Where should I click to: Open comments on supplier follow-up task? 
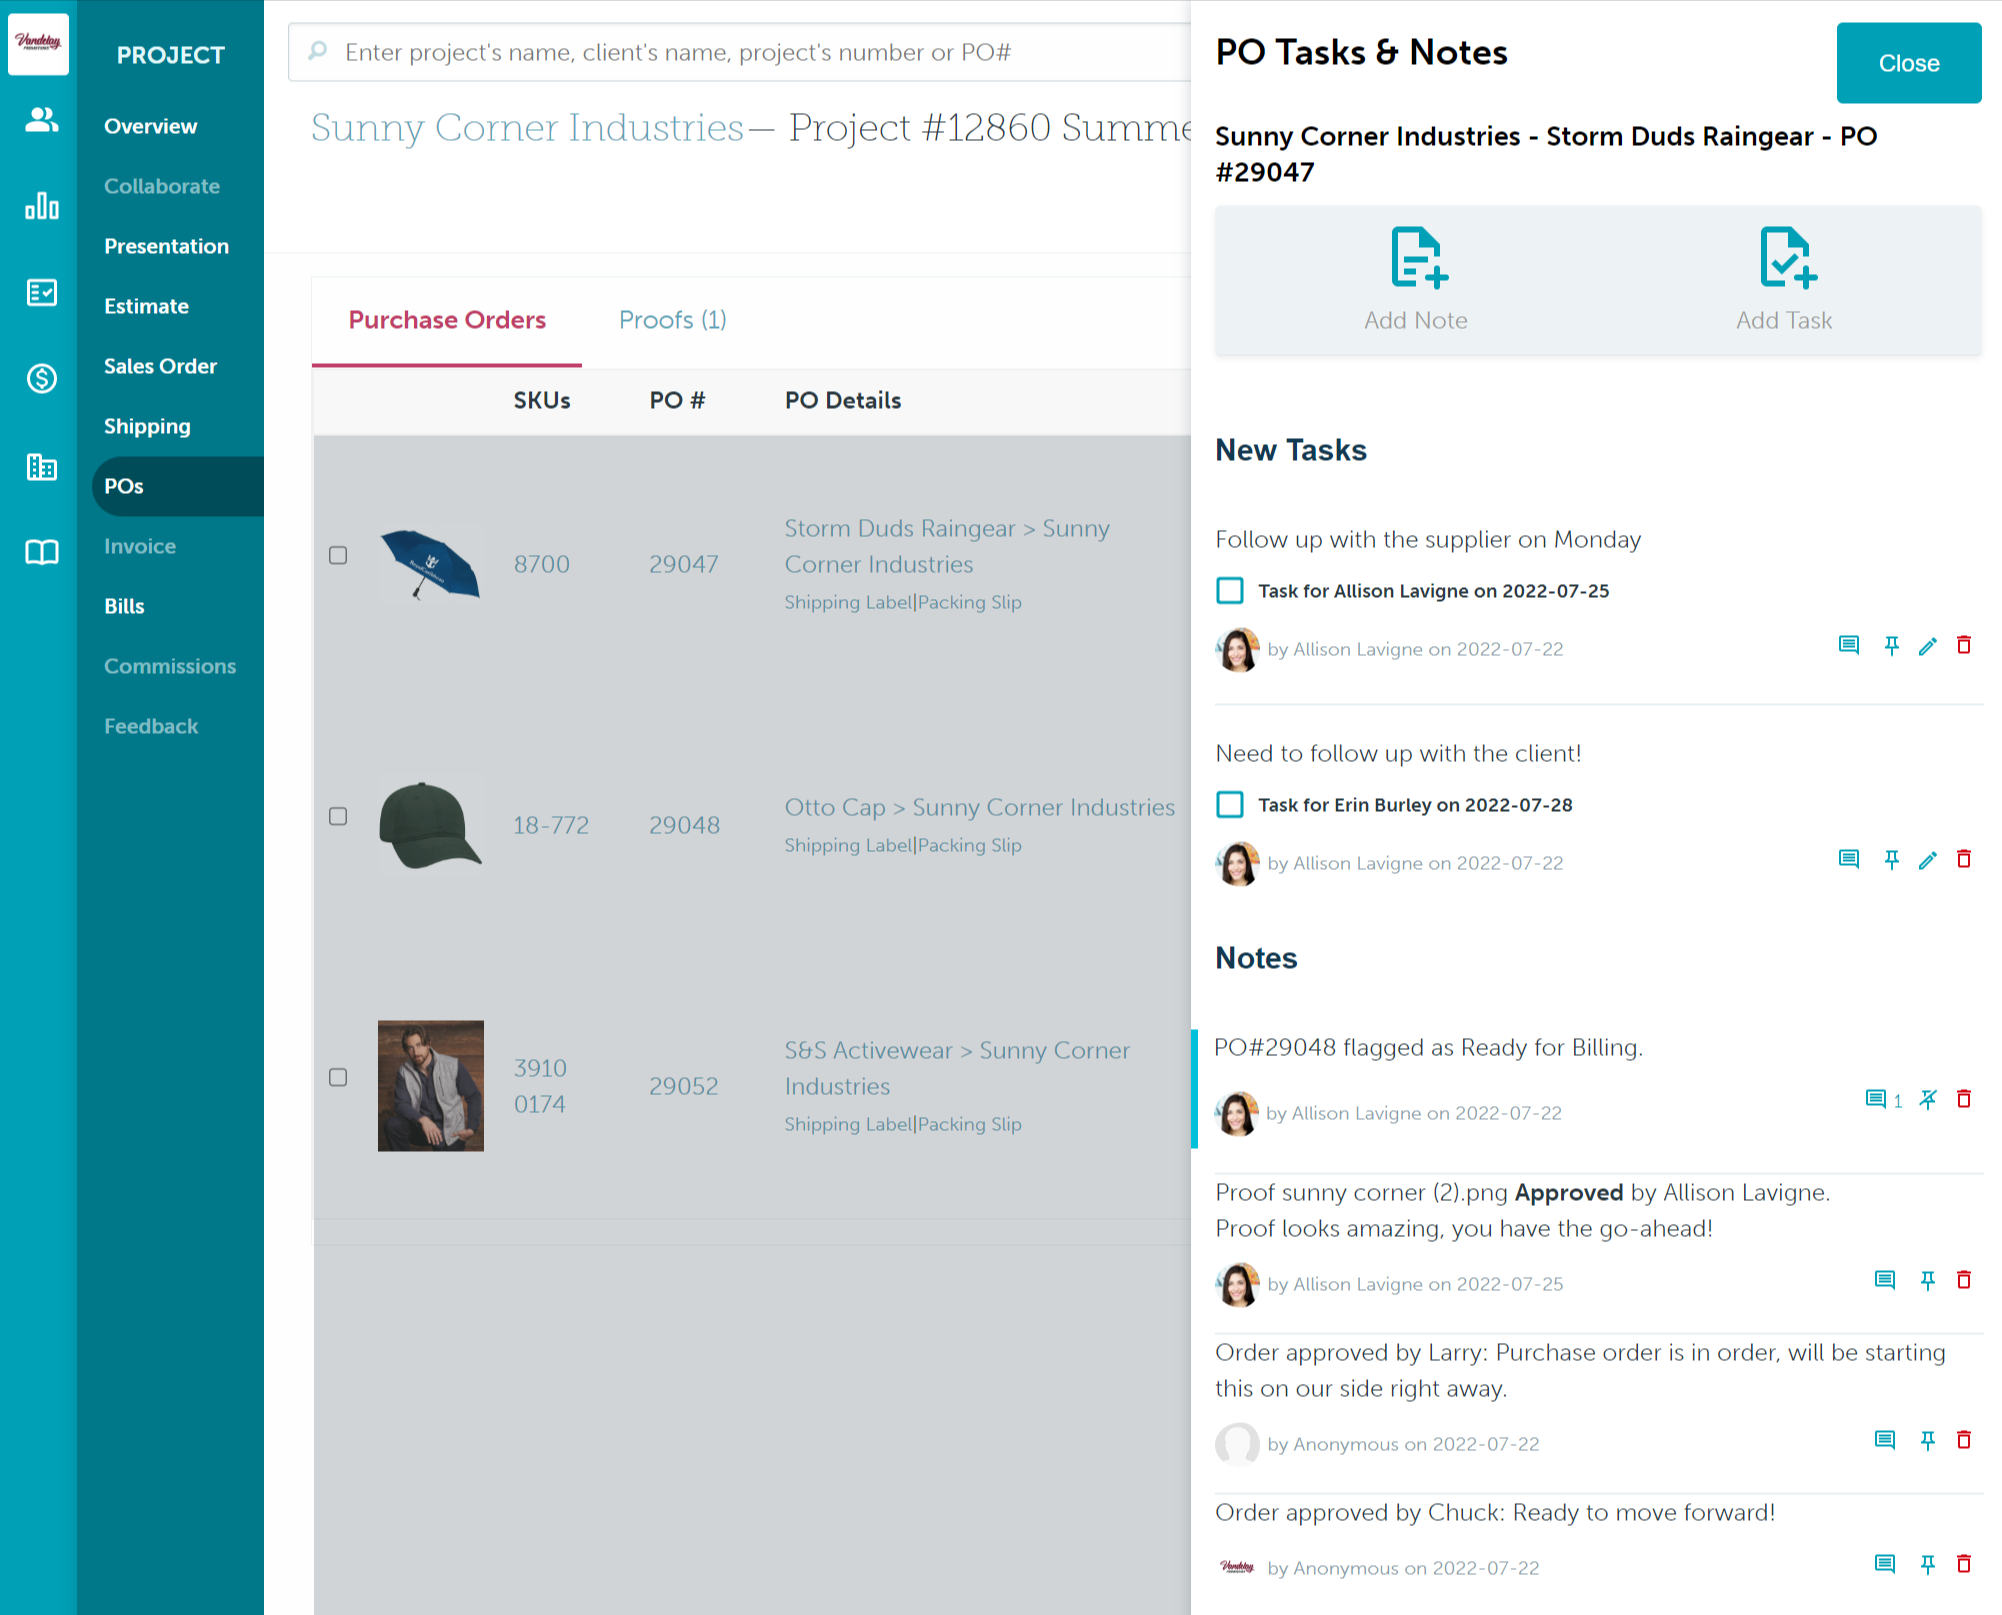coord(1849,646)
